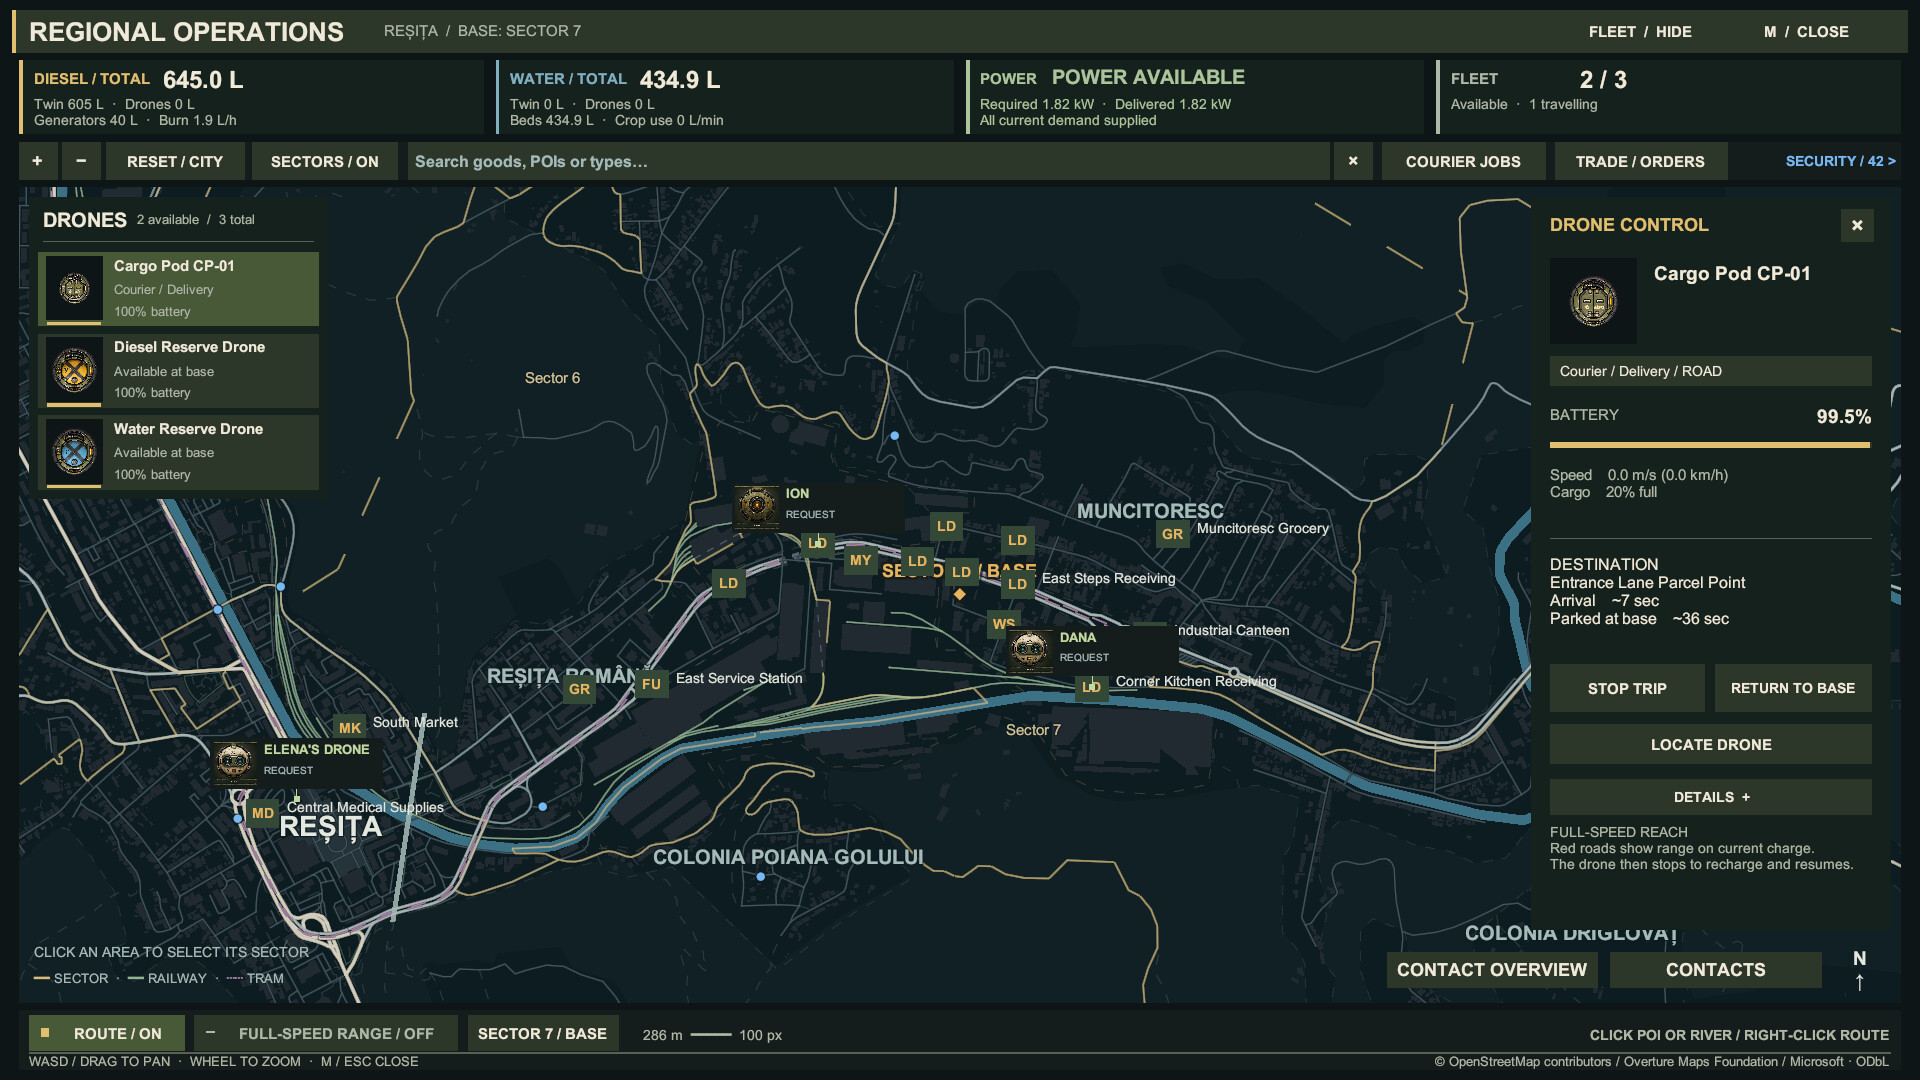The width and height of the screenshot is (1920, 1080).
Task: Open TRADE / ORDERS tab
Action: tap(1640, 161)
